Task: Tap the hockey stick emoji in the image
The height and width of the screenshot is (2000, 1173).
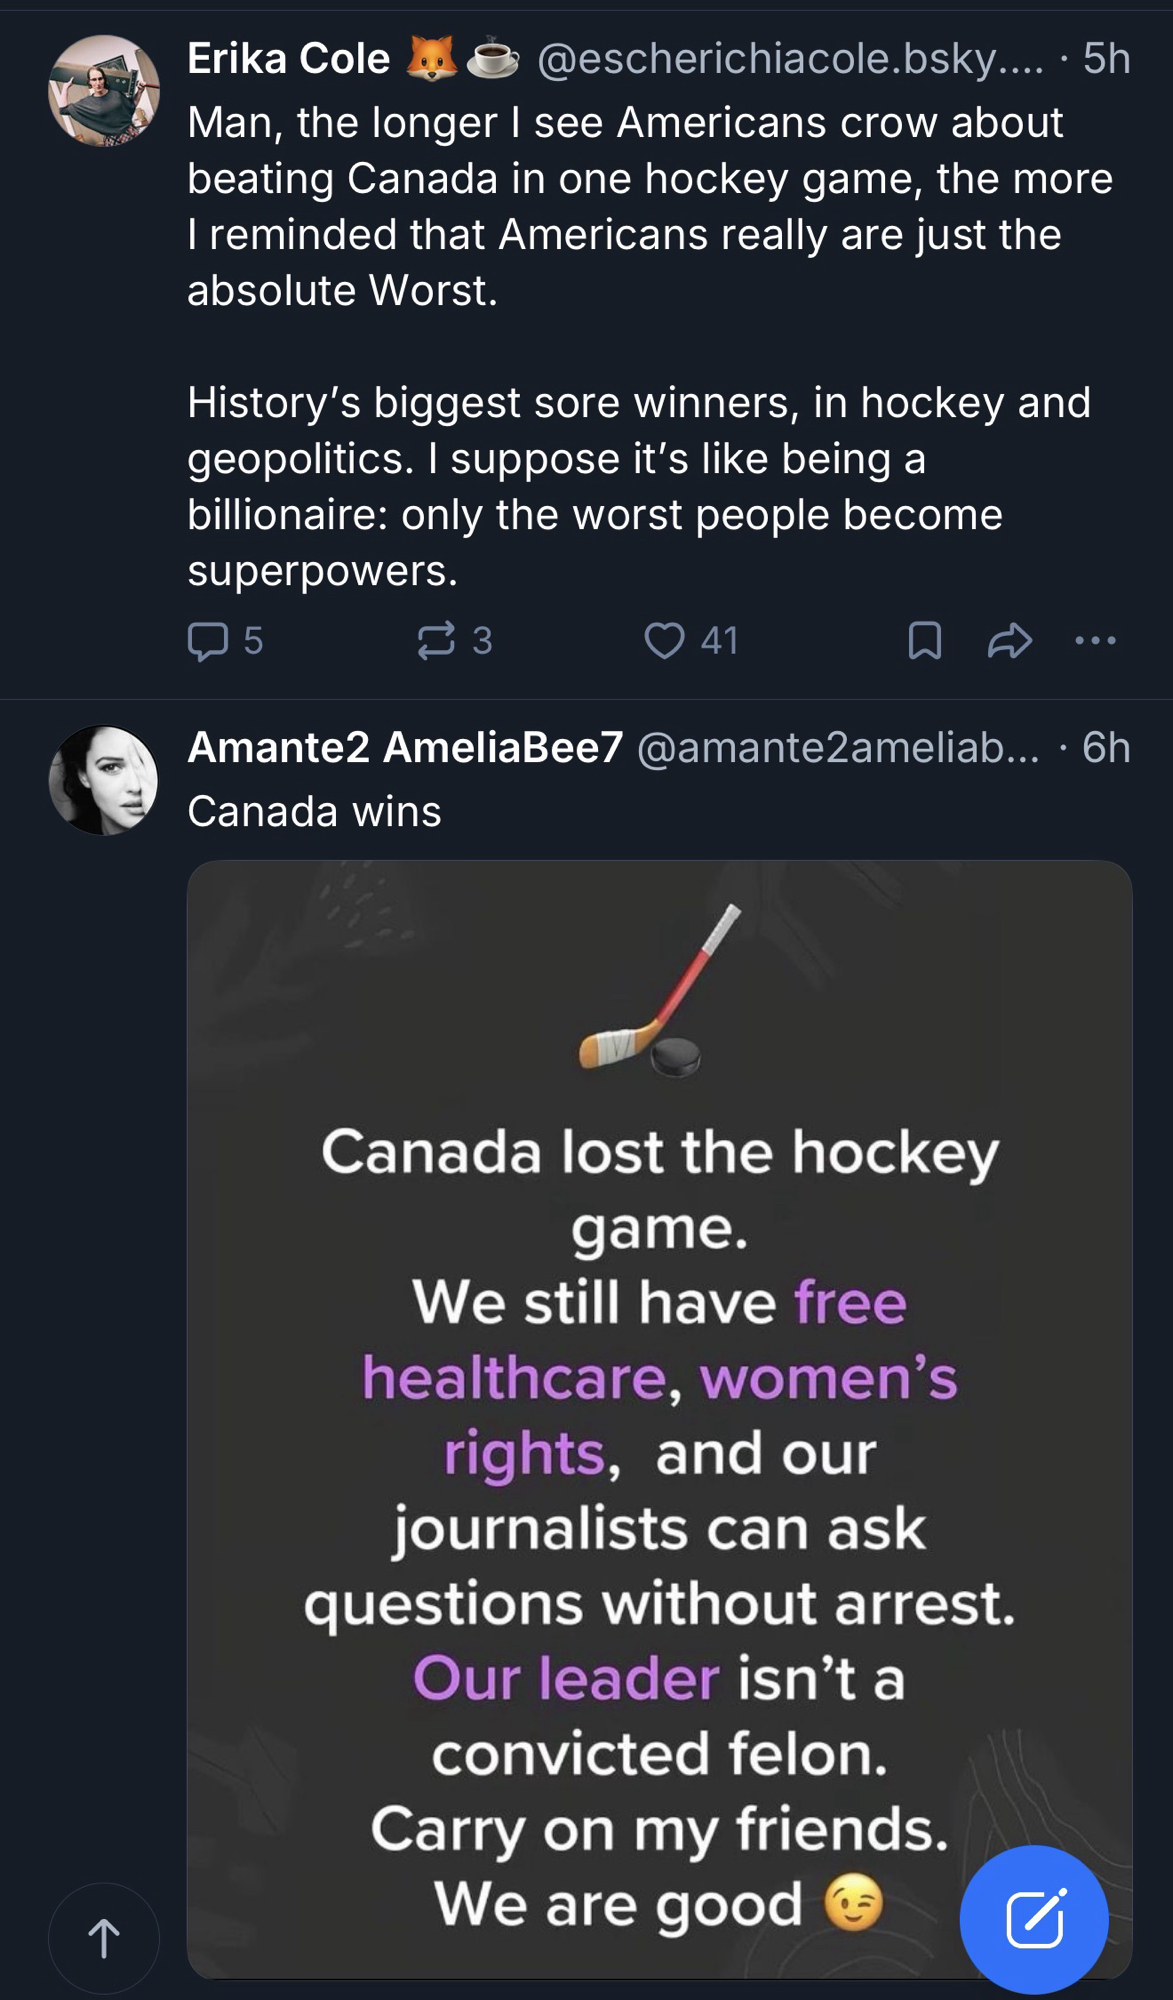Action: pyautogui.click(x=660, y=990)
